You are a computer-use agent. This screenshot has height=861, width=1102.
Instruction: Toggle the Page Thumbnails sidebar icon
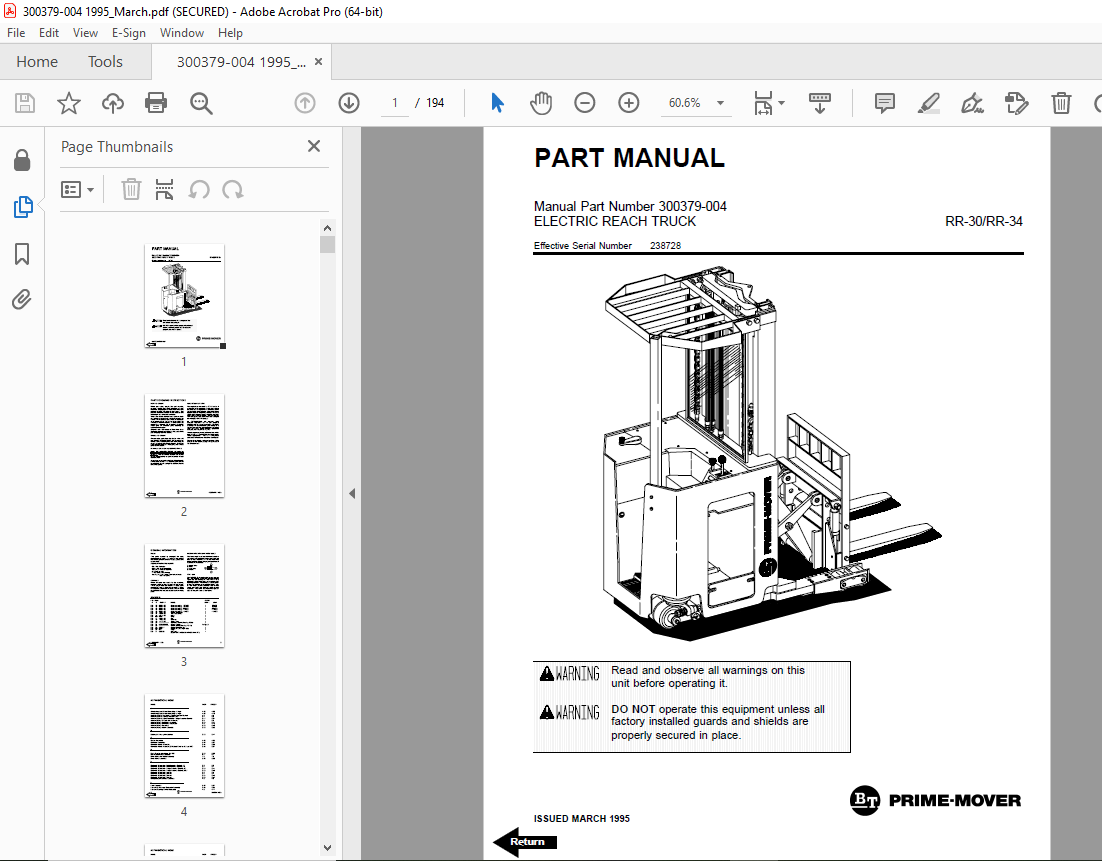pos(22,207)
